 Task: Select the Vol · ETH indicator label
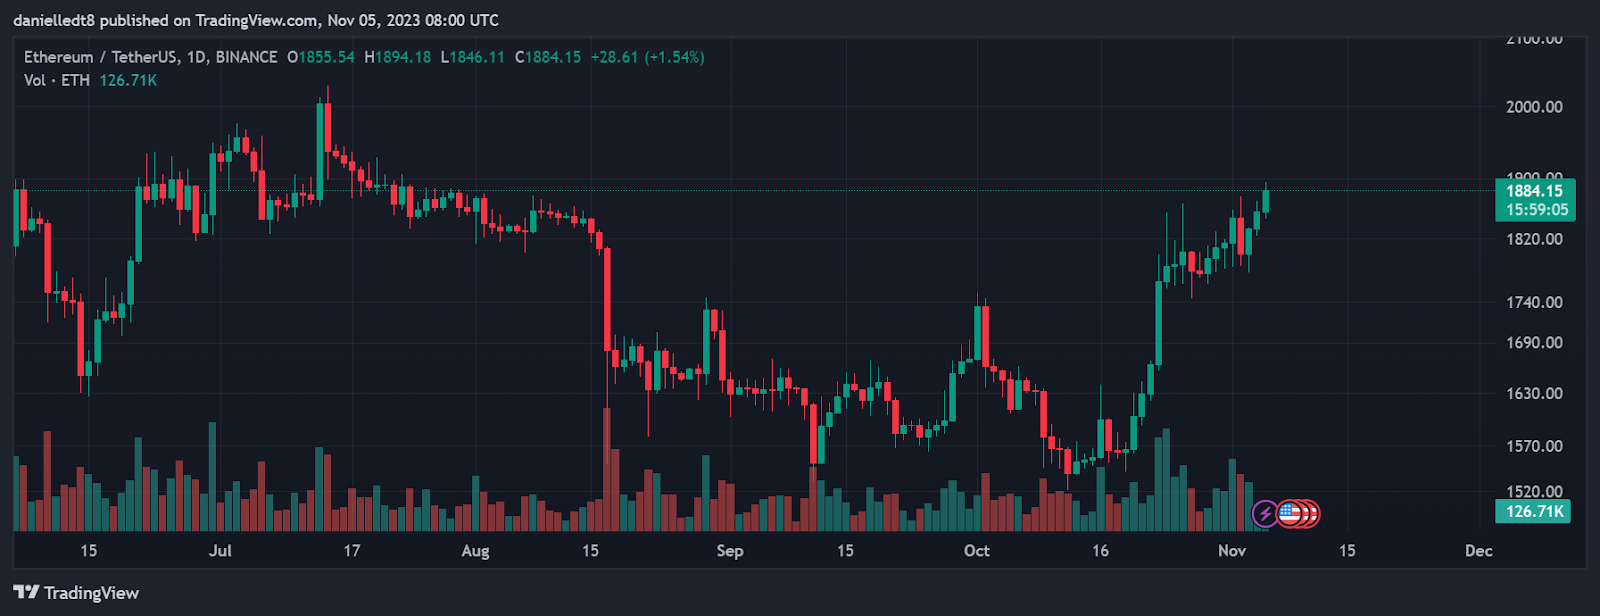pyautogui.click(x=57, y=80)
